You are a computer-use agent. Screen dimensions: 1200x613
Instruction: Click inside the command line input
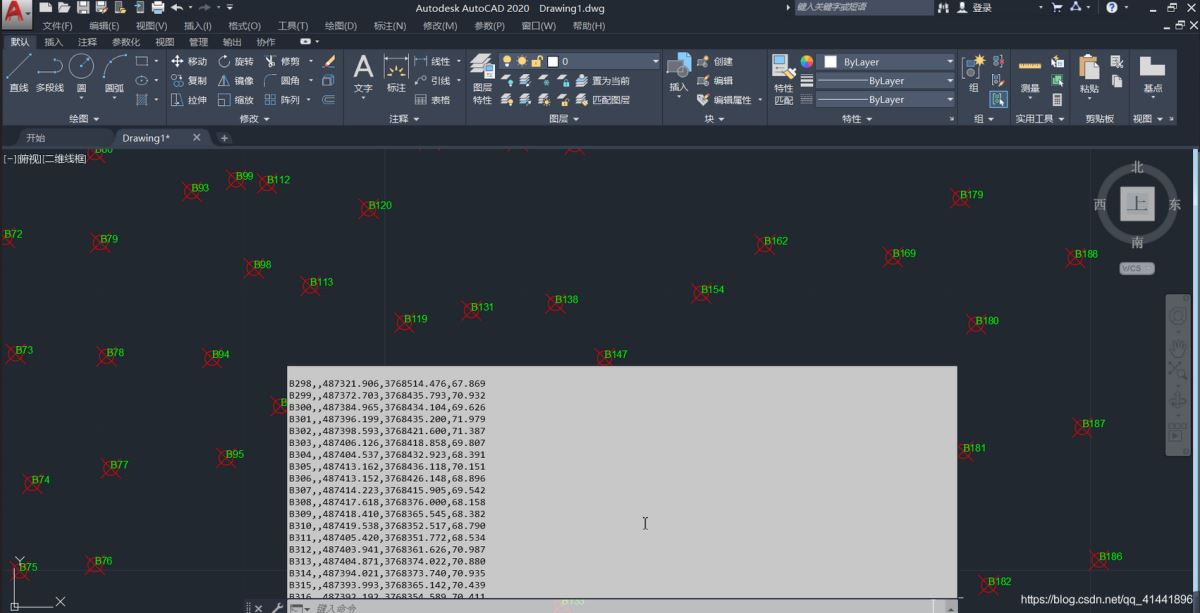click(x=400, y=606)
